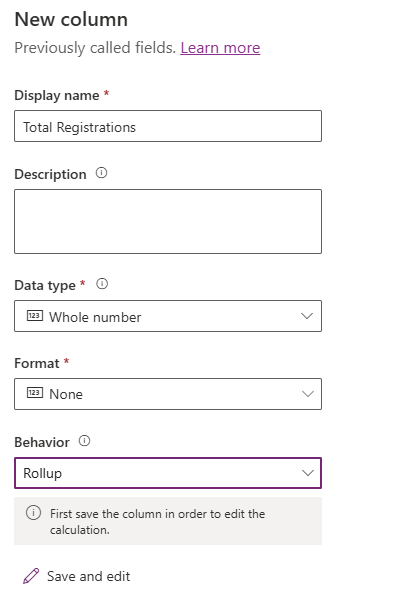Click the pencil icon beside Save and edit
This screenshot has height=599, width=396.
pyautogui.click(x=31, y=576)
